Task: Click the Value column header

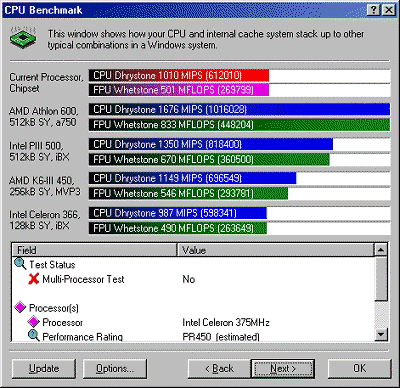Action: (x=276, y=250)
